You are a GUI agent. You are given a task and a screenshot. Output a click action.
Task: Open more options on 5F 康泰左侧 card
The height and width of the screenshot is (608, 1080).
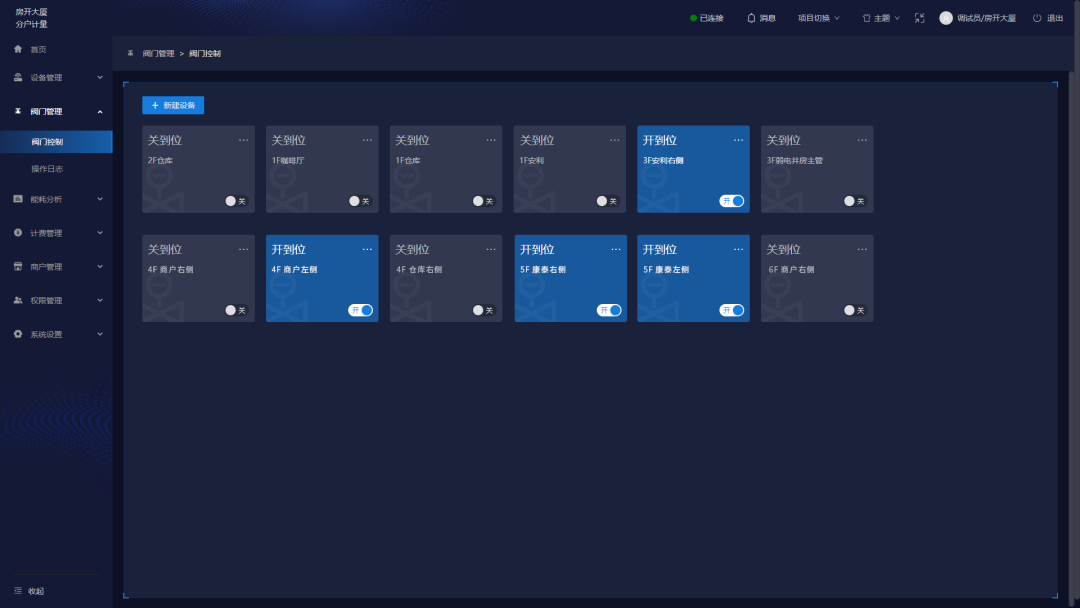(x=738, y=249)
